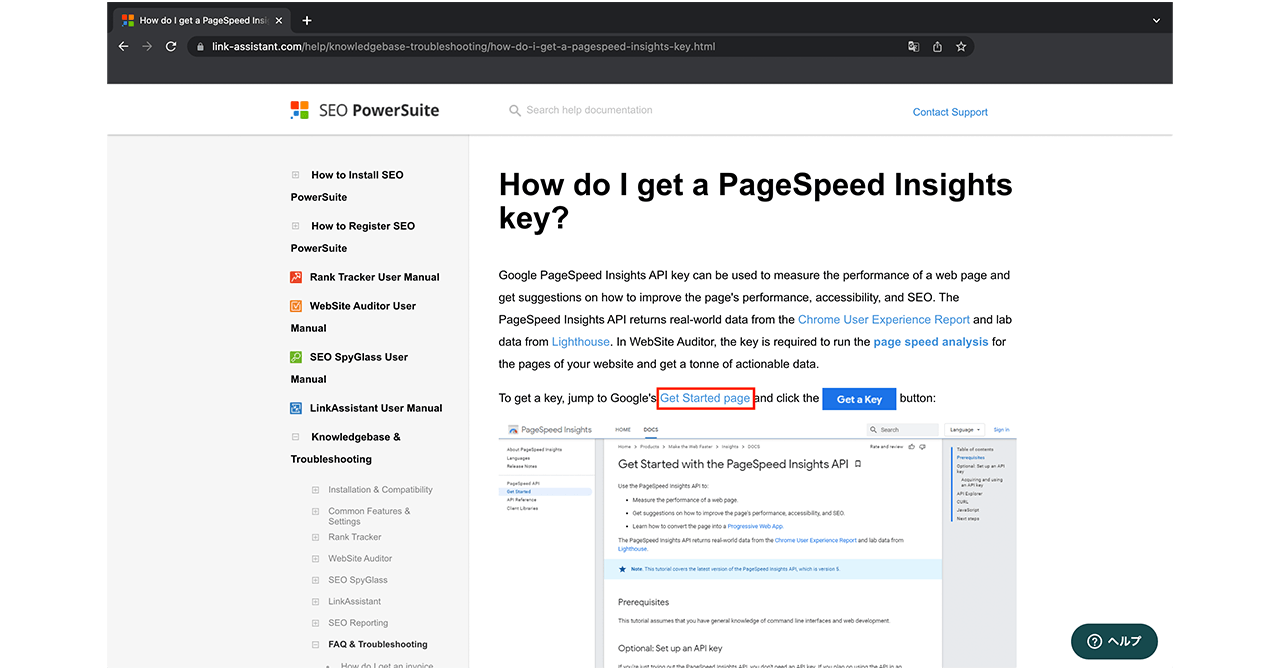Expand Installation & Compatibility subsection
The height and width of the screenshot is (670, 1280).
pyautogui.click(x=315, y=490)
